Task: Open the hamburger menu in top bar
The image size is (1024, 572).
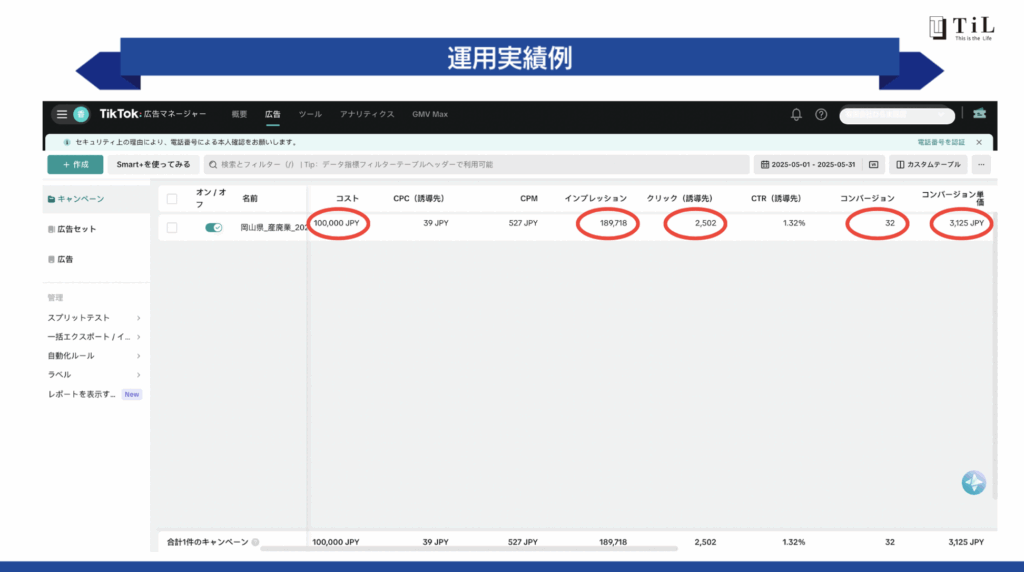Action: 61,115
